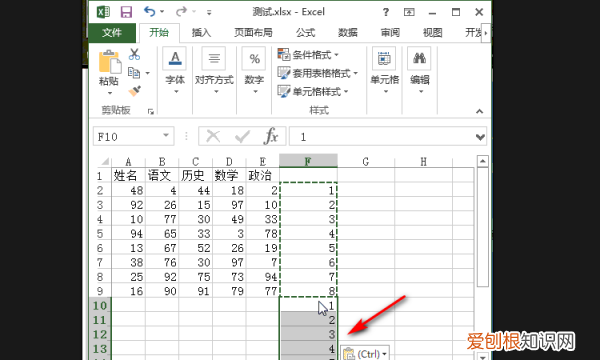This screenshot has width=600, height=360.
Task: Click cell D1 containing 数学
Action: [x=229, y=176]
